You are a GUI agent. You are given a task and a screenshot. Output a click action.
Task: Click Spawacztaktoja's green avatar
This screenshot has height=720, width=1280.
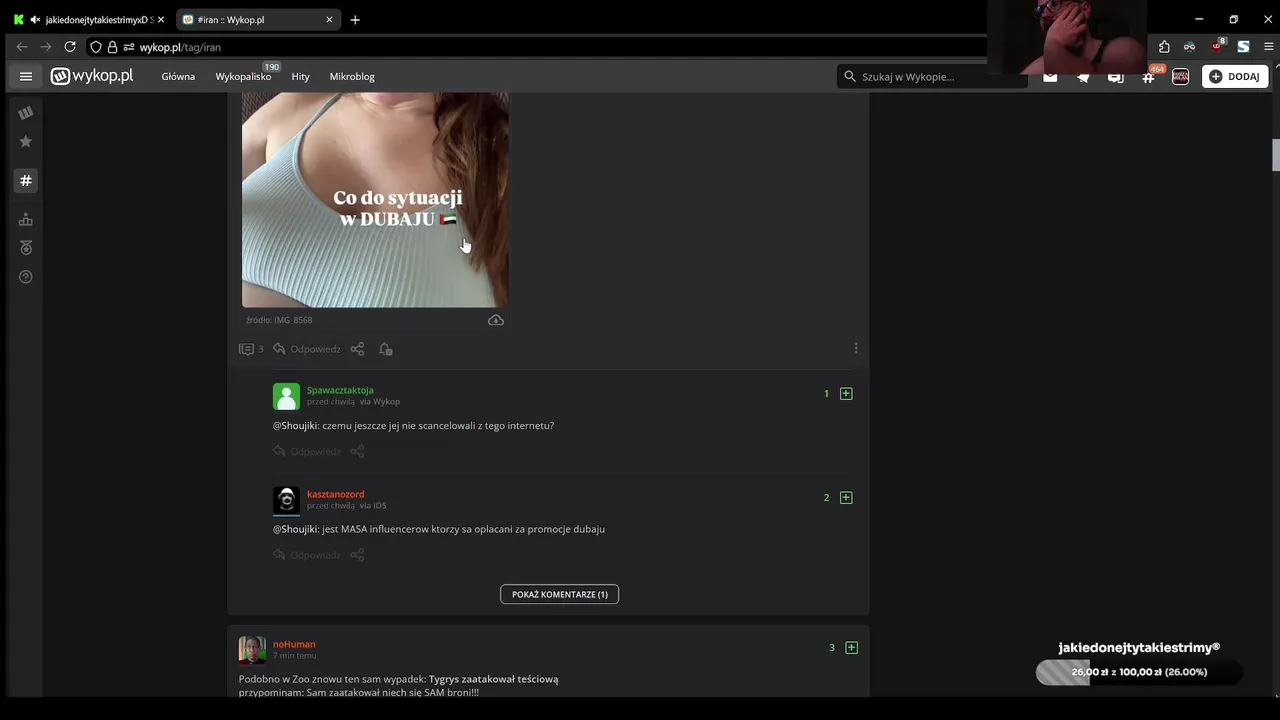click(286, 396)
